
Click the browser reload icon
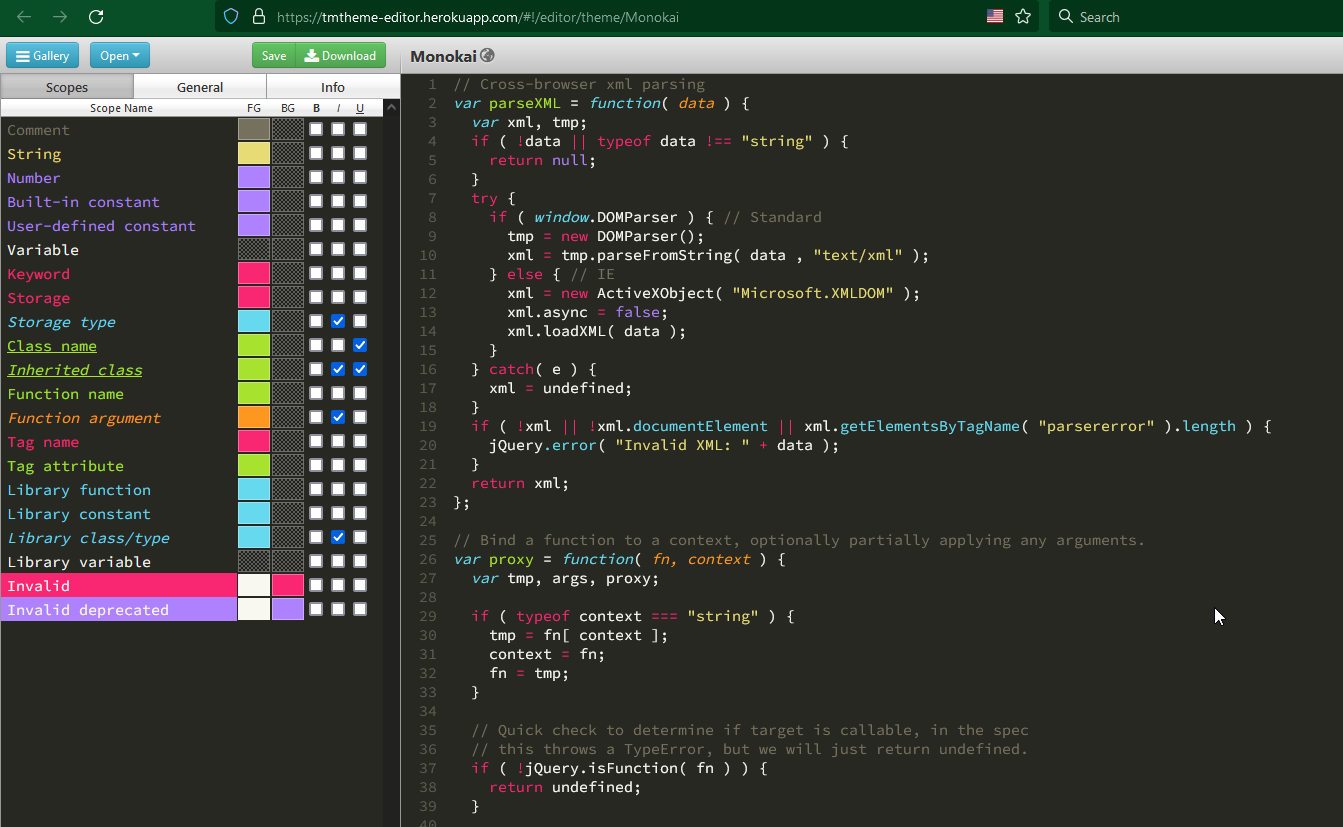coord(96,17)
